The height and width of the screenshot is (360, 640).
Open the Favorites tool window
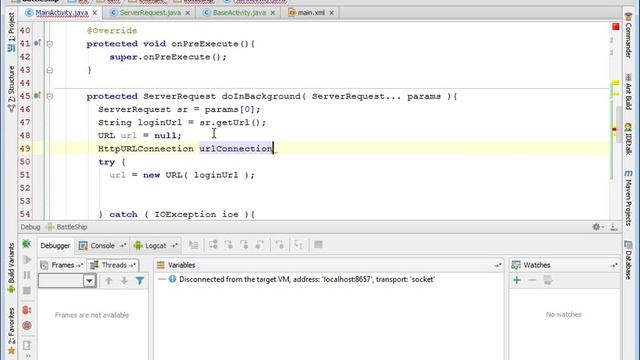click(11, 331)
